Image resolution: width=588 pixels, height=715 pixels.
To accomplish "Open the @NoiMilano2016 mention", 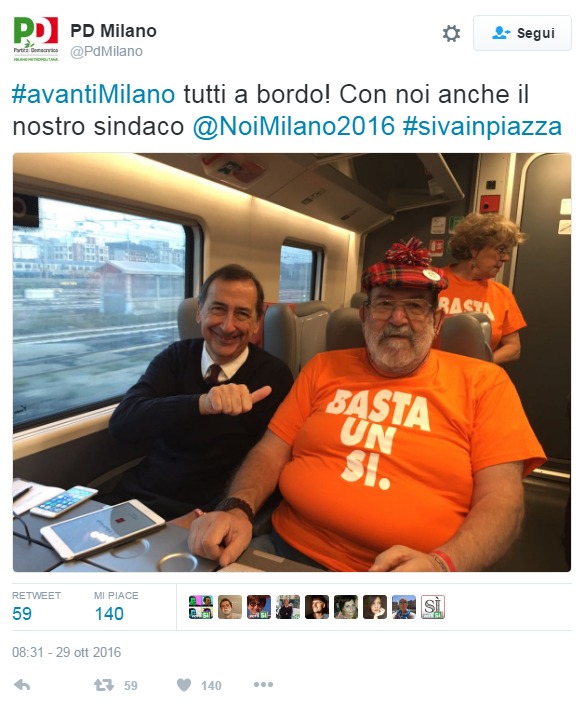I will point(293,126).
